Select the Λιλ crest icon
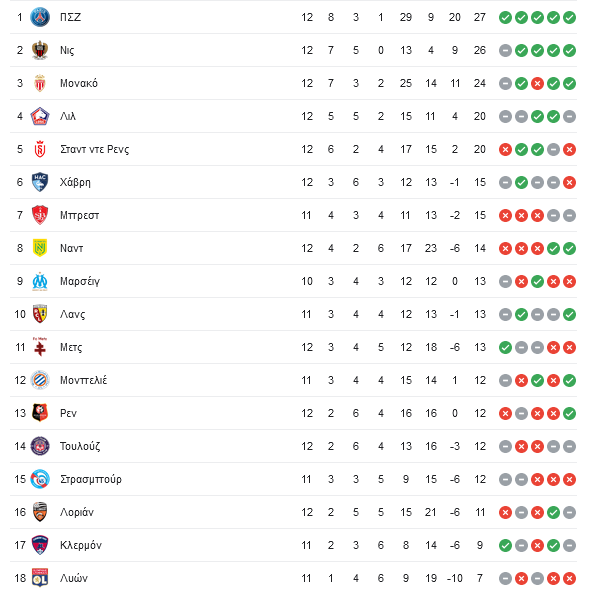This screenshot has width=595, height=598. tap(40, 116)
